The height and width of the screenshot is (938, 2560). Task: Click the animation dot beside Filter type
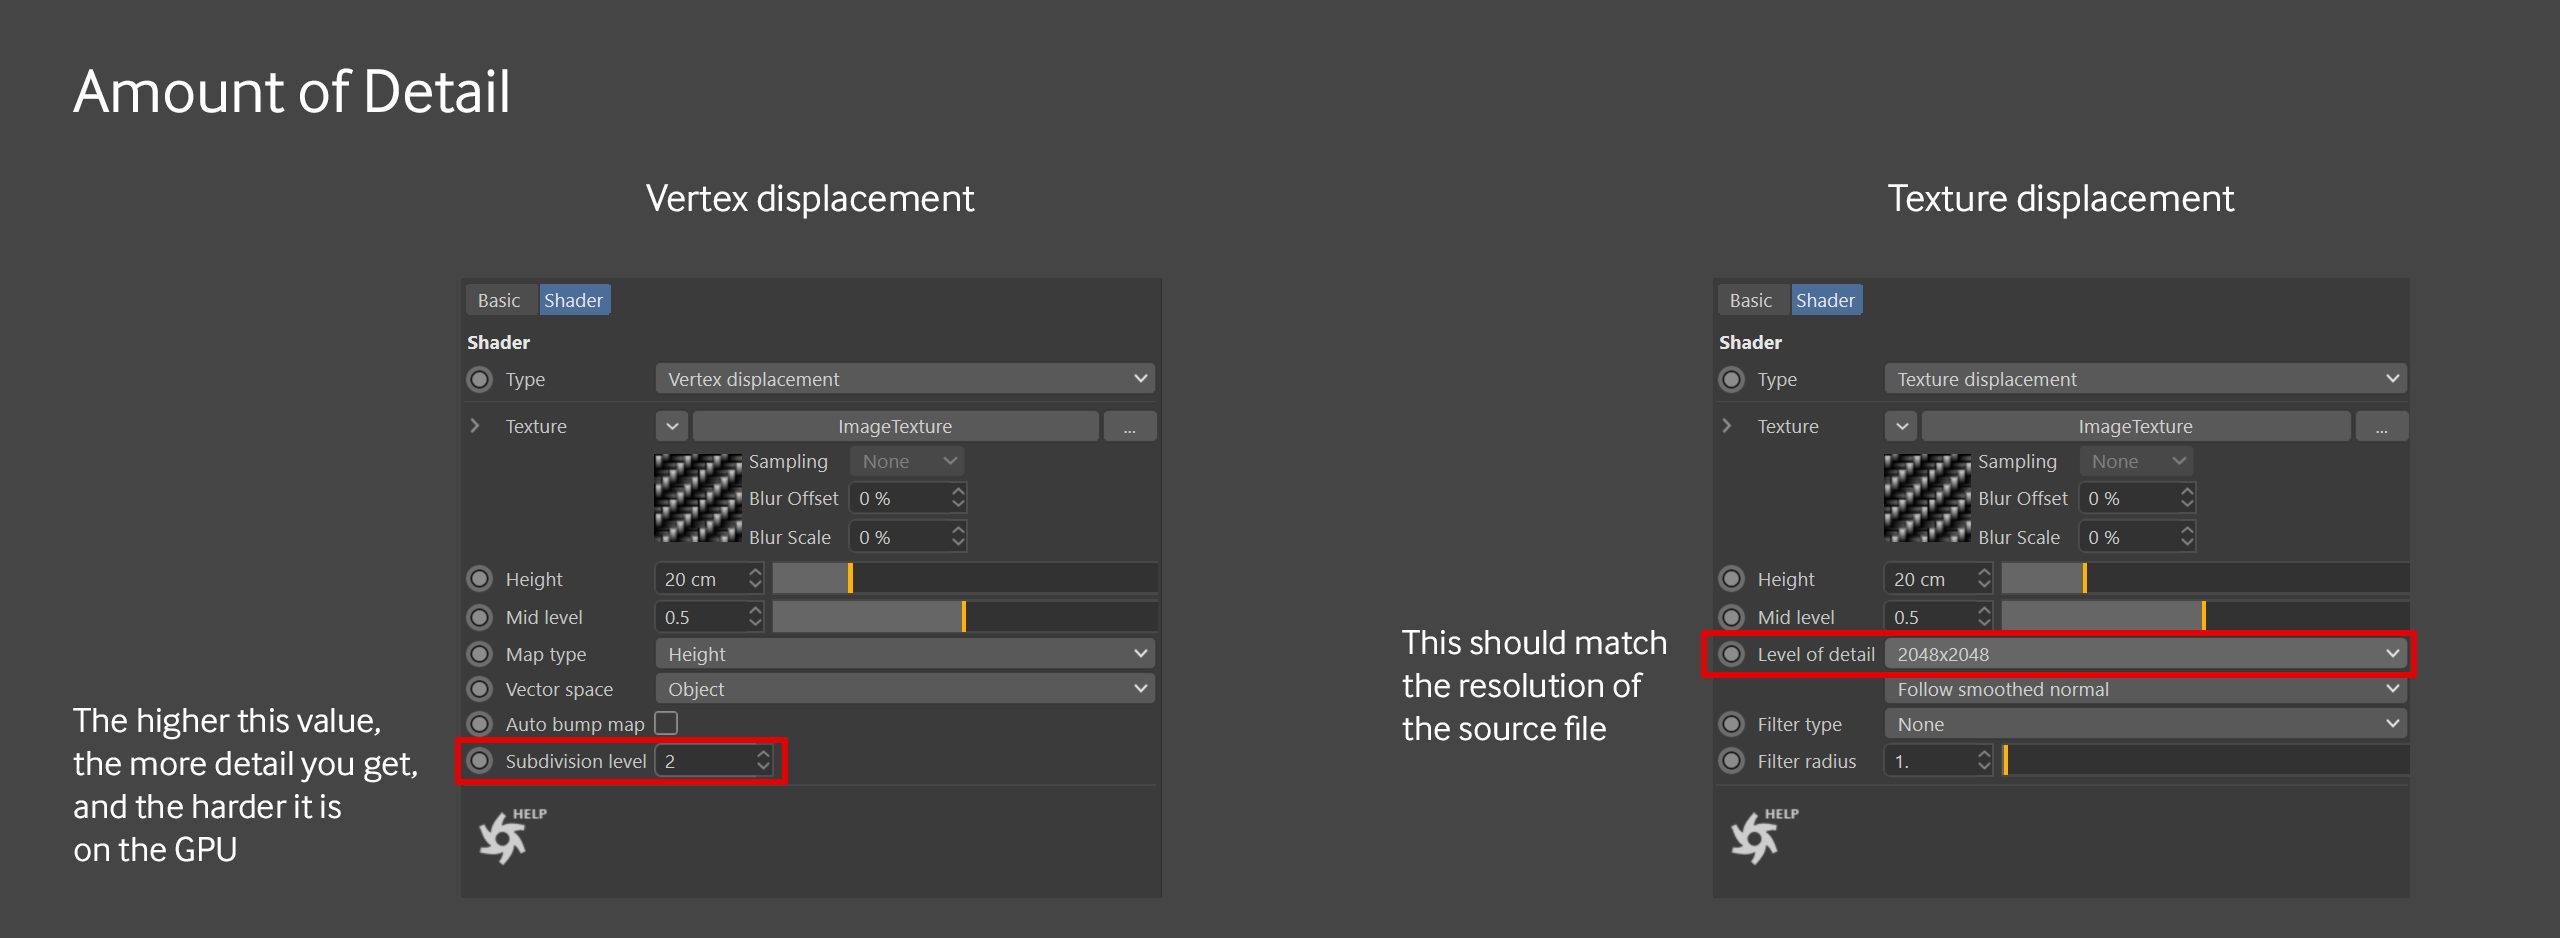click(x=1732, y=724)
